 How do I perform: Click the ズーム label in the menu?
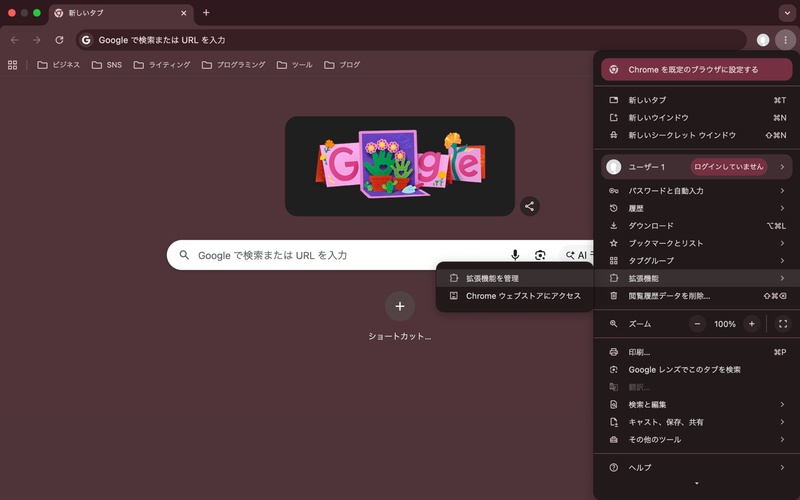(640, 324)
